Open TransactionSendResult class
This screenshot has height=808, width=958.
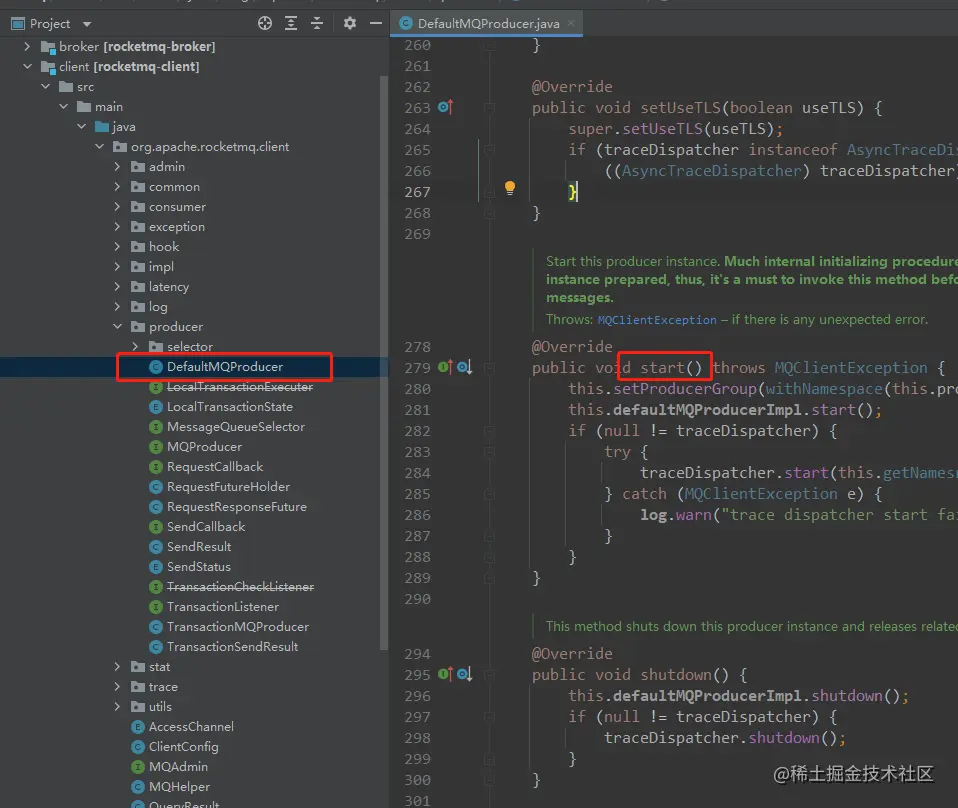(x=224, y=647)
